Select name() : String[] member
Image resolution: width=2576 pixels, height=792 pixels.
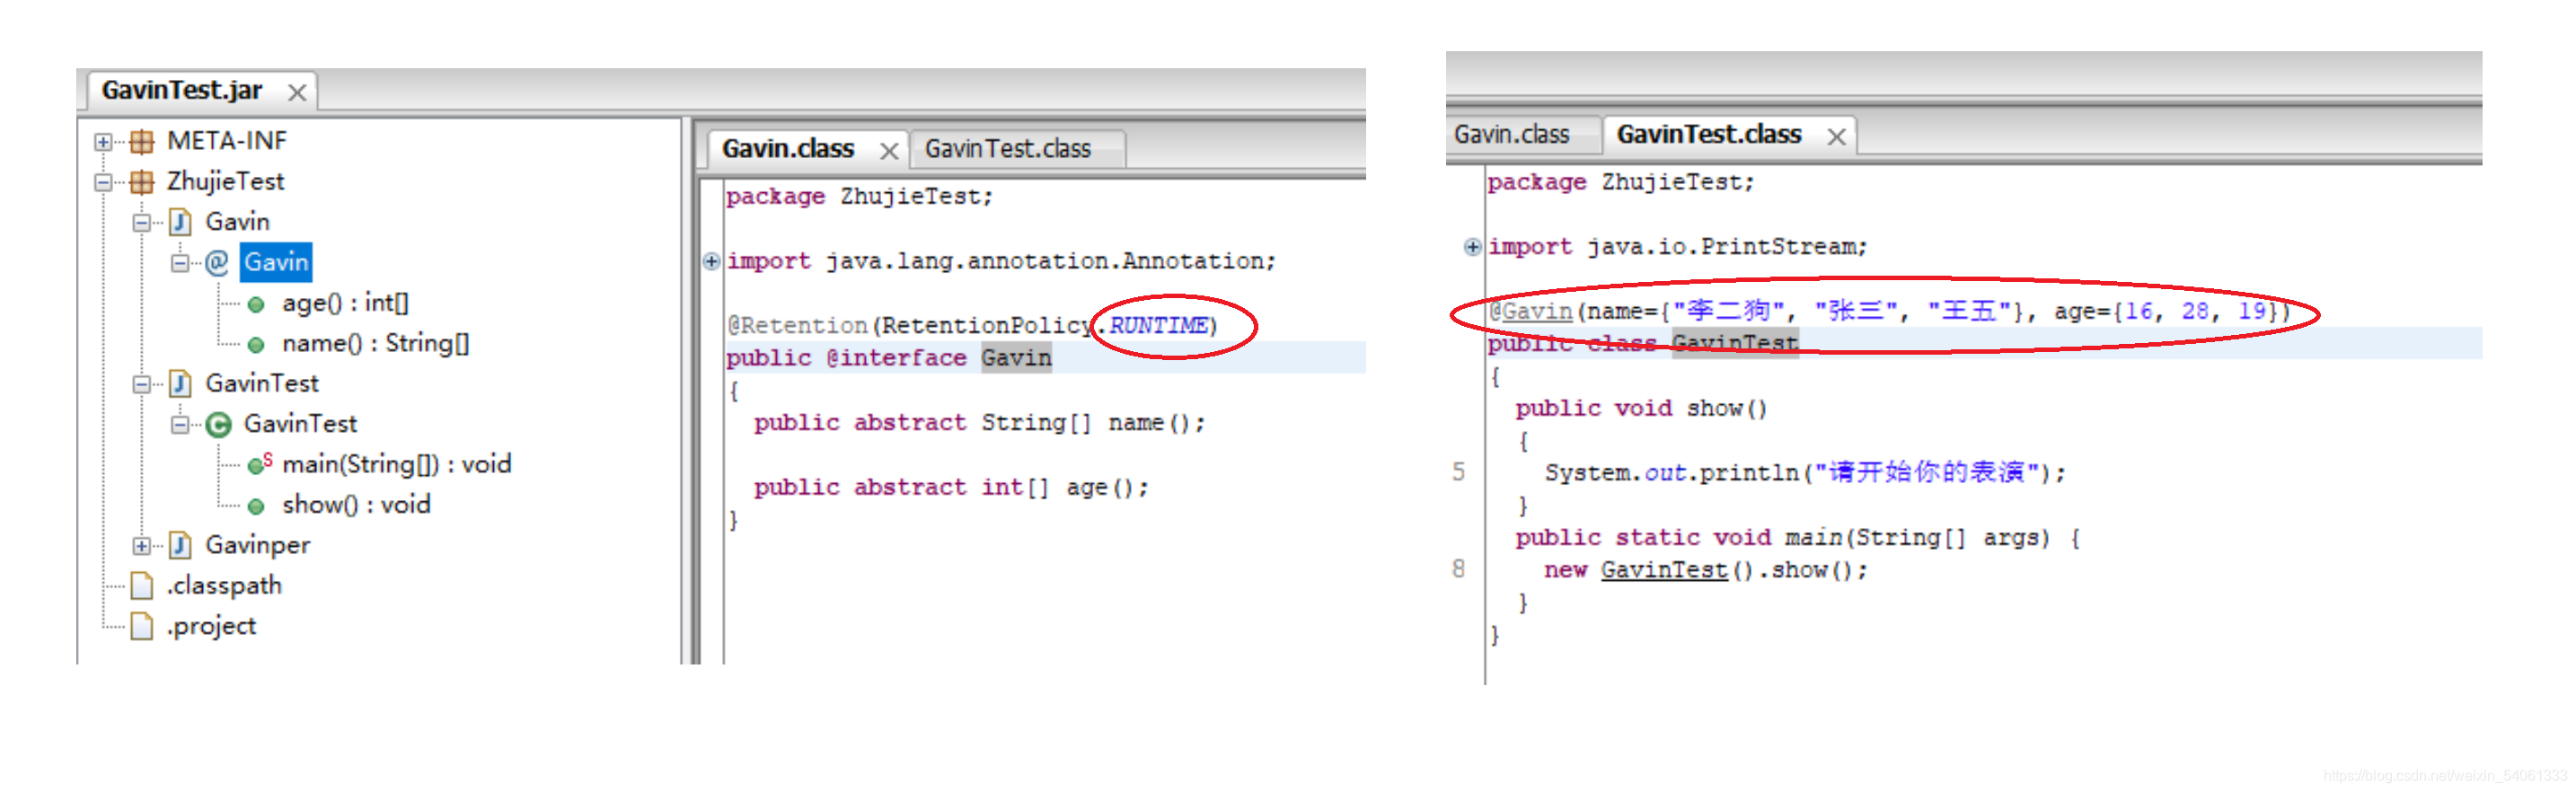375,344
